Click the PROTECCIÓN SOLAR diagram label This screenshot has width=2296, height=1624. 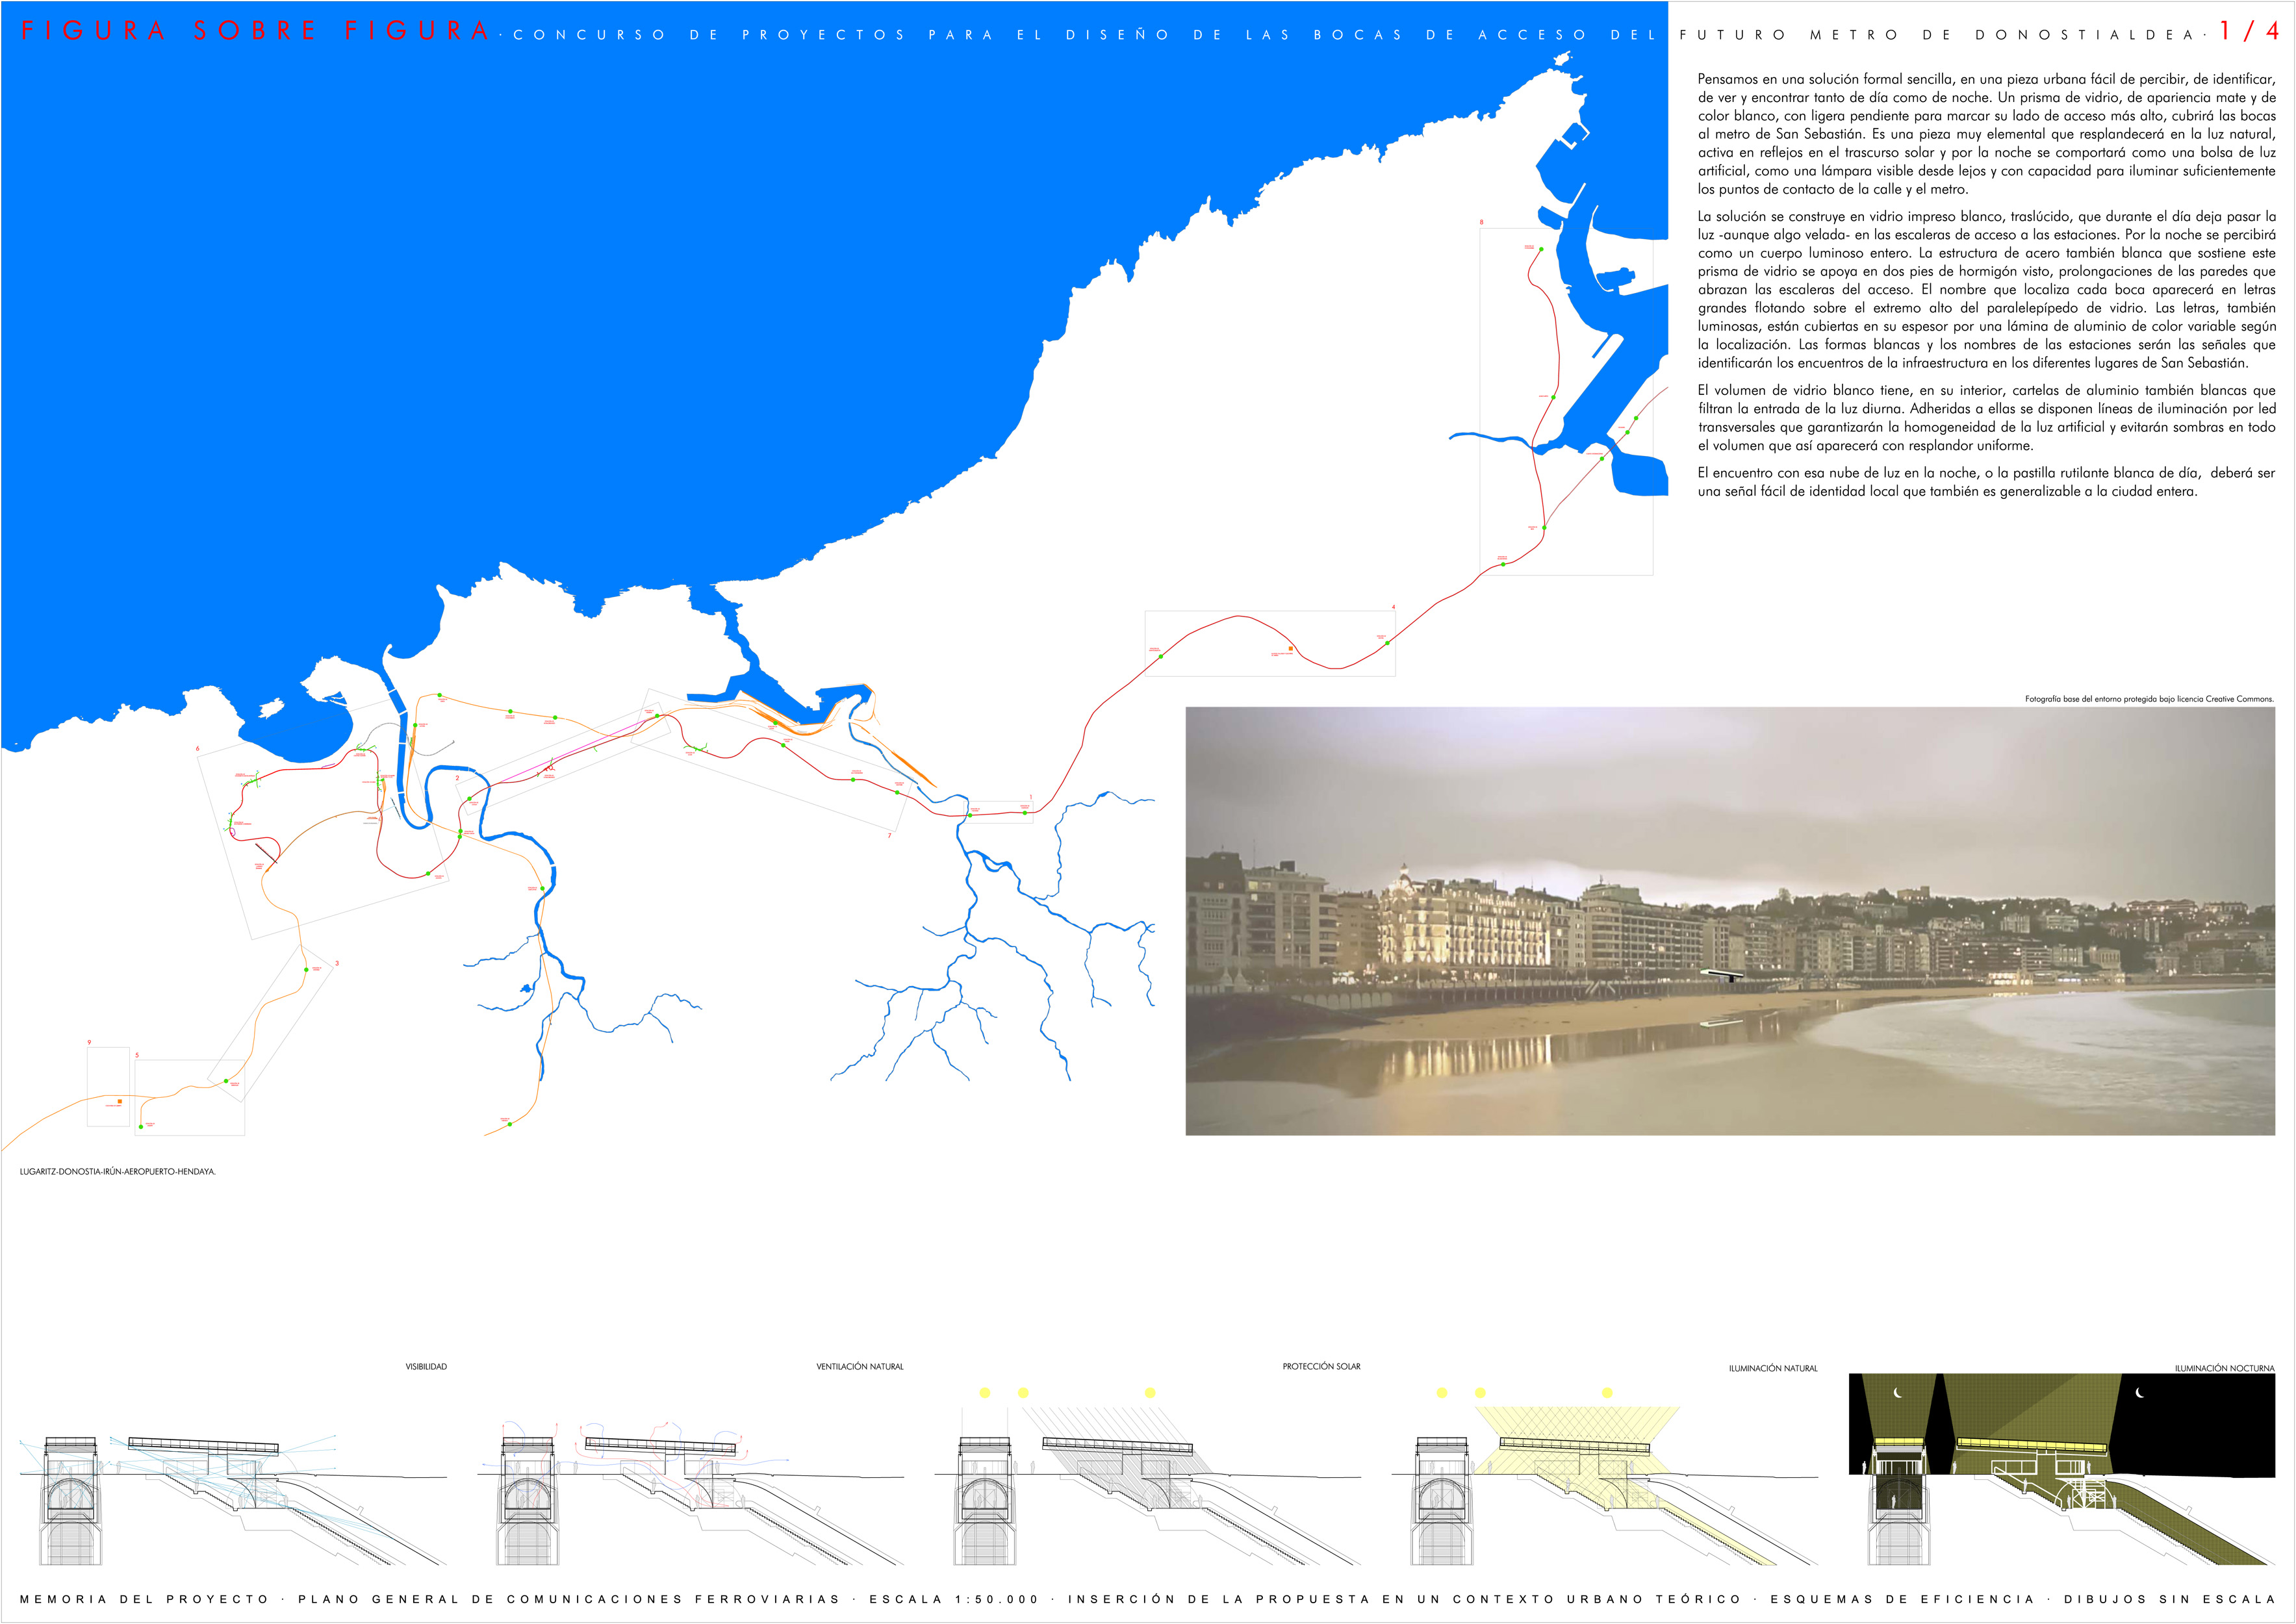pos(1321,1366)
